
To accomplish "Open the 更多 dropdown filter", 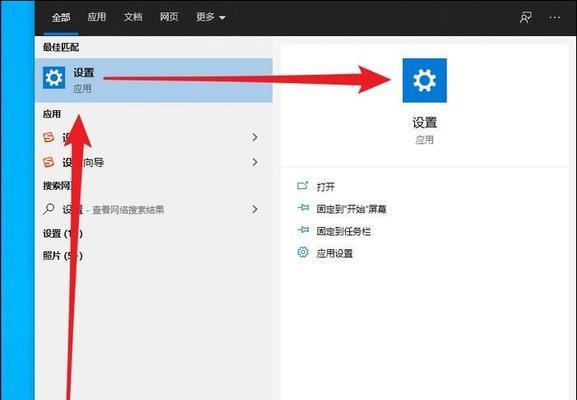I will (x=210, y=17).
